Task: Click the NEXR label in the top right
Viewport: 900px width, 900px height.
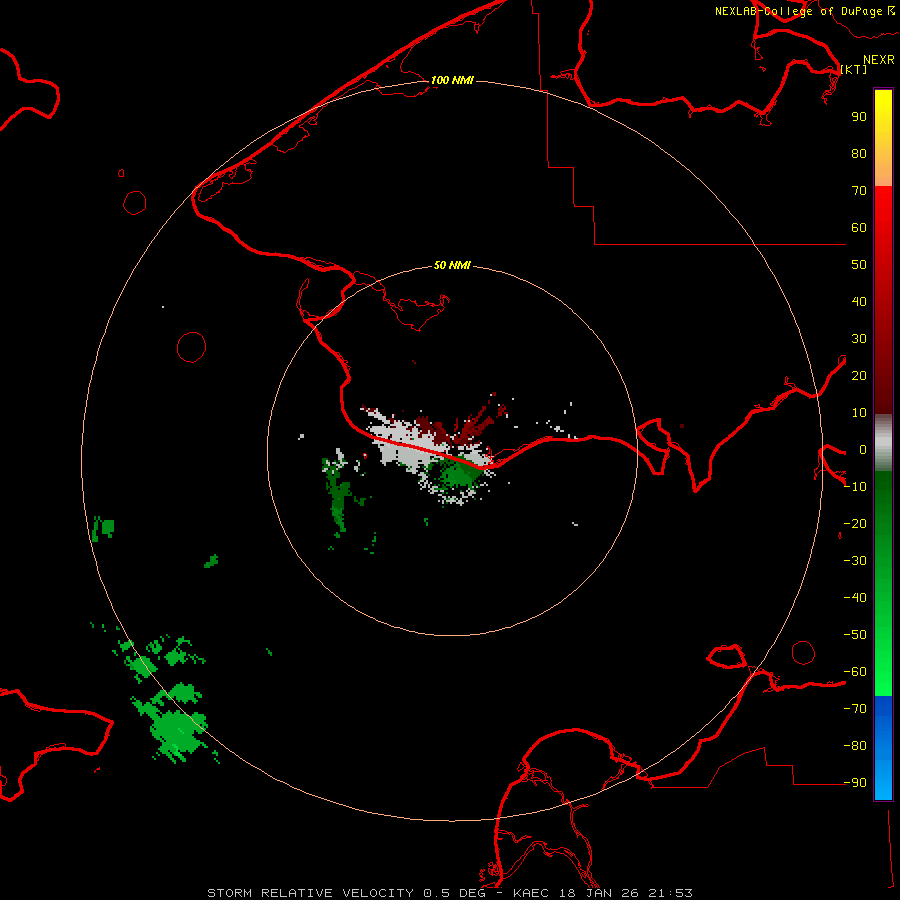Action: (x=878, y=60)
